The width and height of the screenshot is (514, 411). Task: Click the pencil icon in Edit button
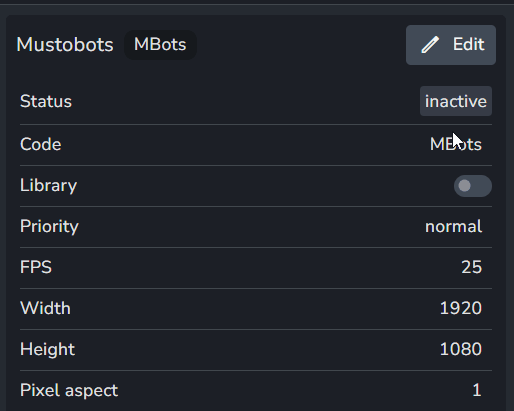430,45
